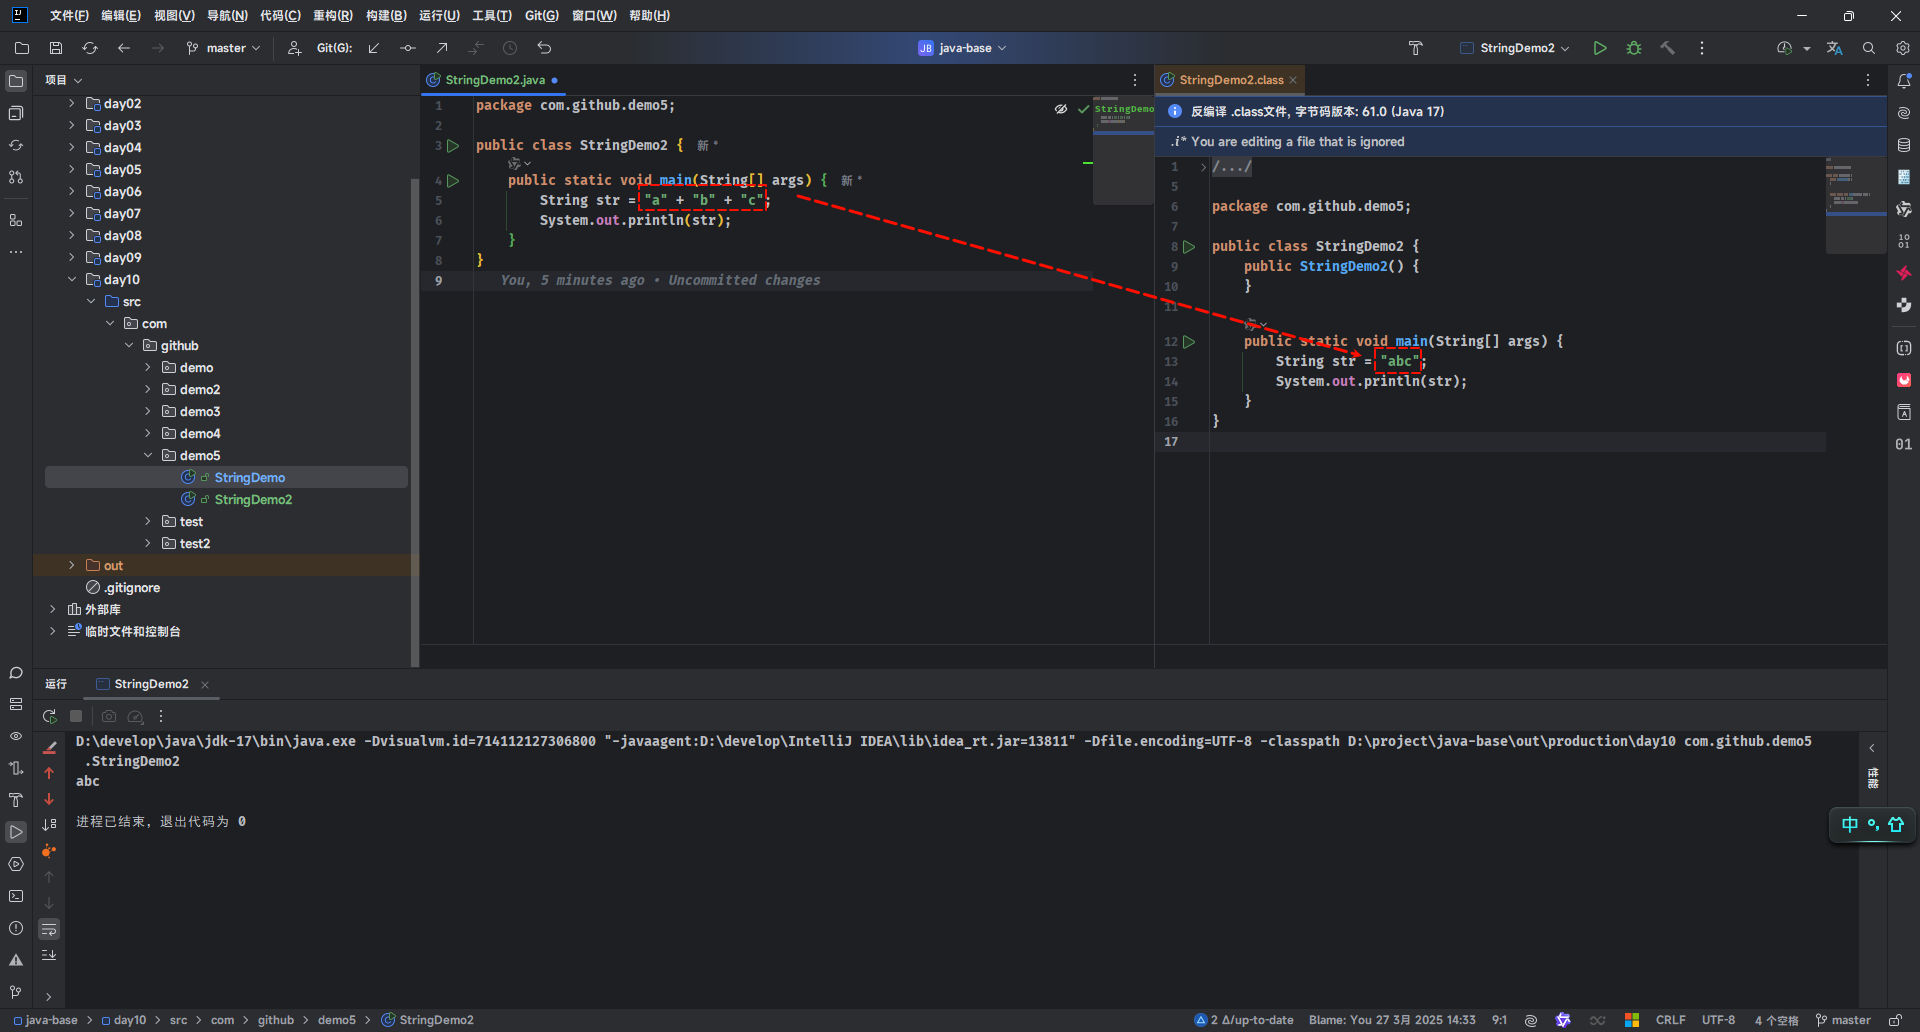Screen dimensions: 1920x1032
Task: Start debugging with the bug icon
Action: [x=1634, y=48]
